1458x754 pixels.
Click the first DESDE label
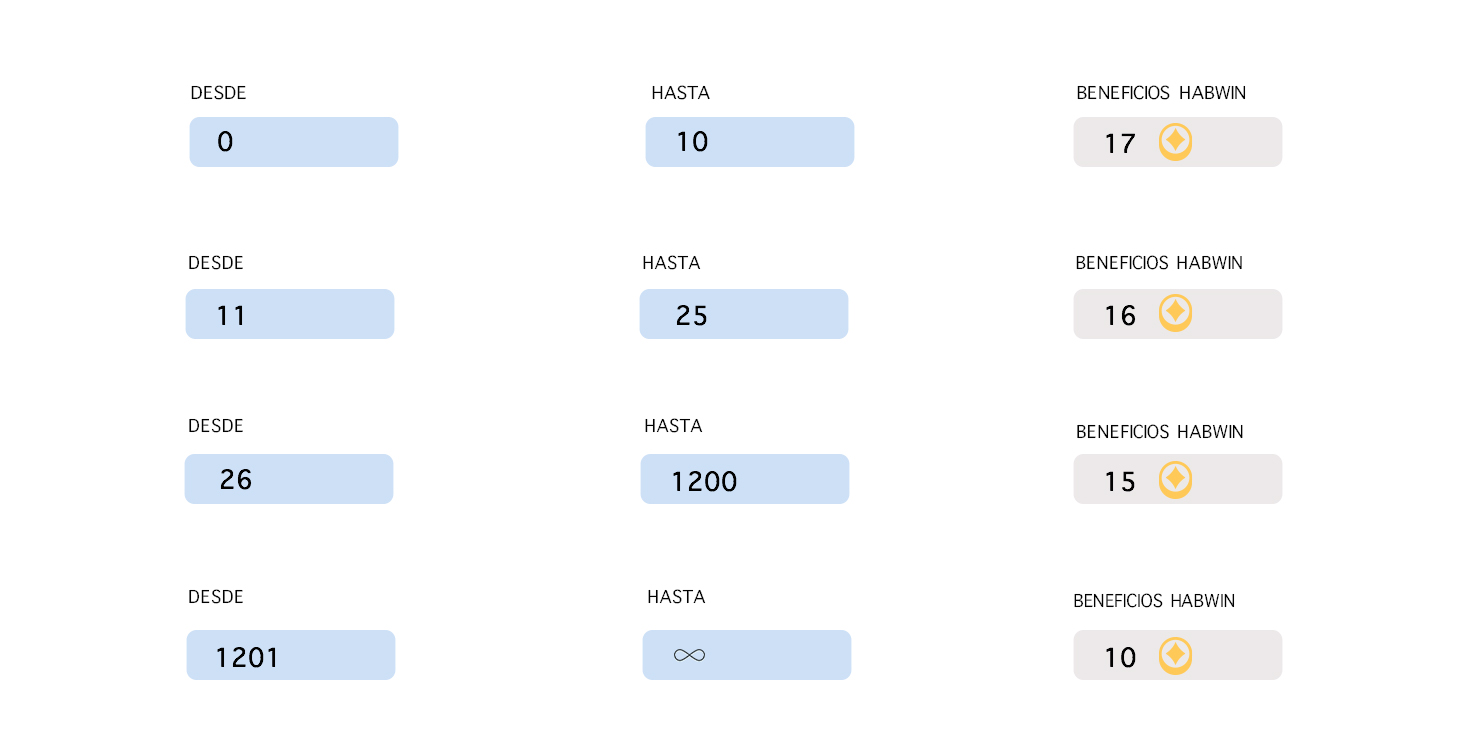pos(218,93)
